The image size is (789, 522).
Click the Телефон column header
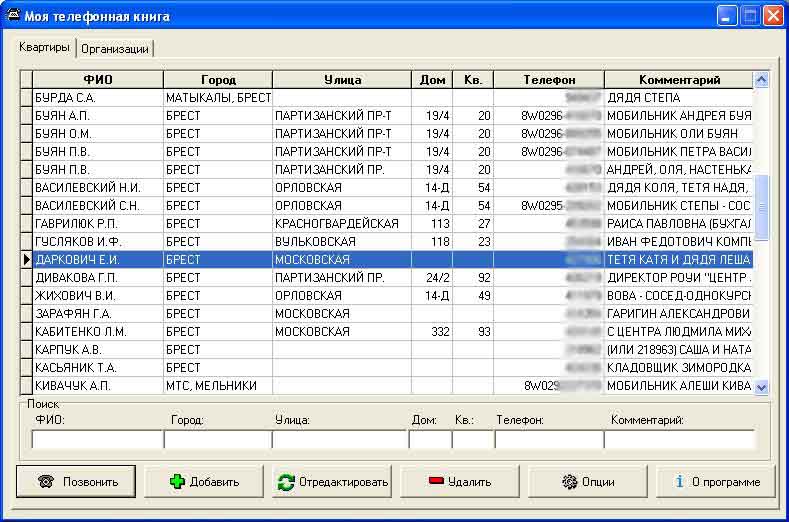click(548, 80)
